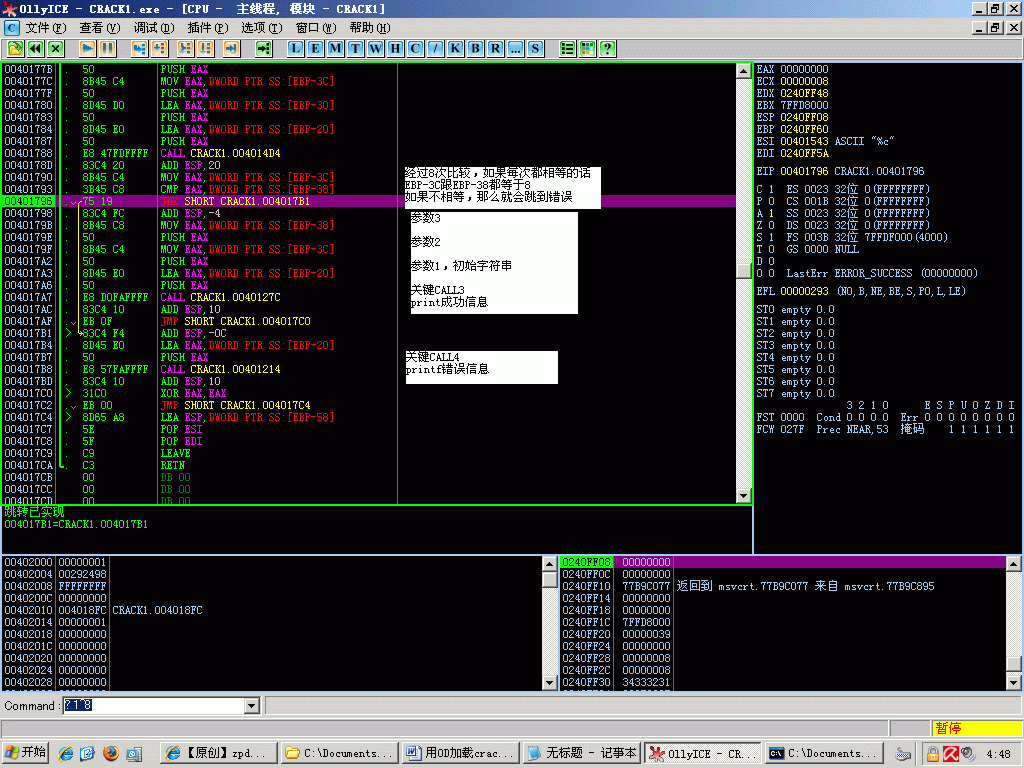Open Source window with S button
Screen dimensions: 1024x768
536,48
